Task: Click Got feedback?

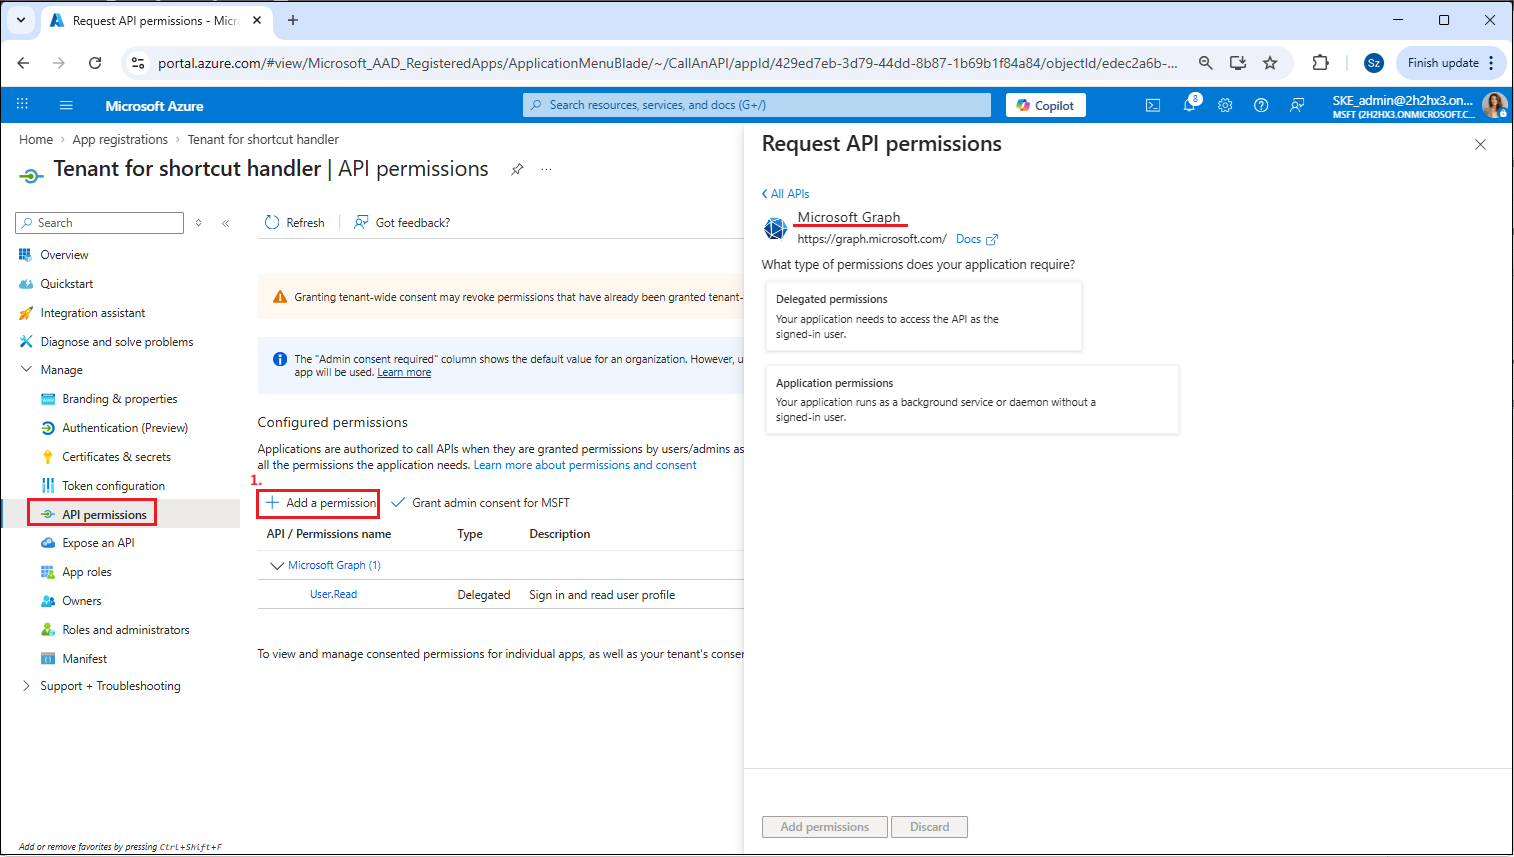Action: [402, 223]
